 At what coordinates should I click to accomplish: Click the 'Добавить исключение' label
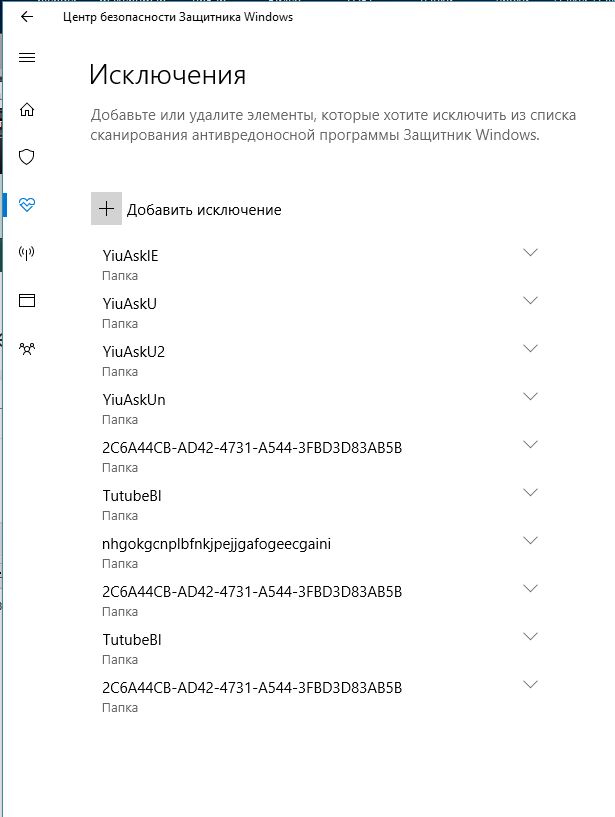click(x=203, y=210)
